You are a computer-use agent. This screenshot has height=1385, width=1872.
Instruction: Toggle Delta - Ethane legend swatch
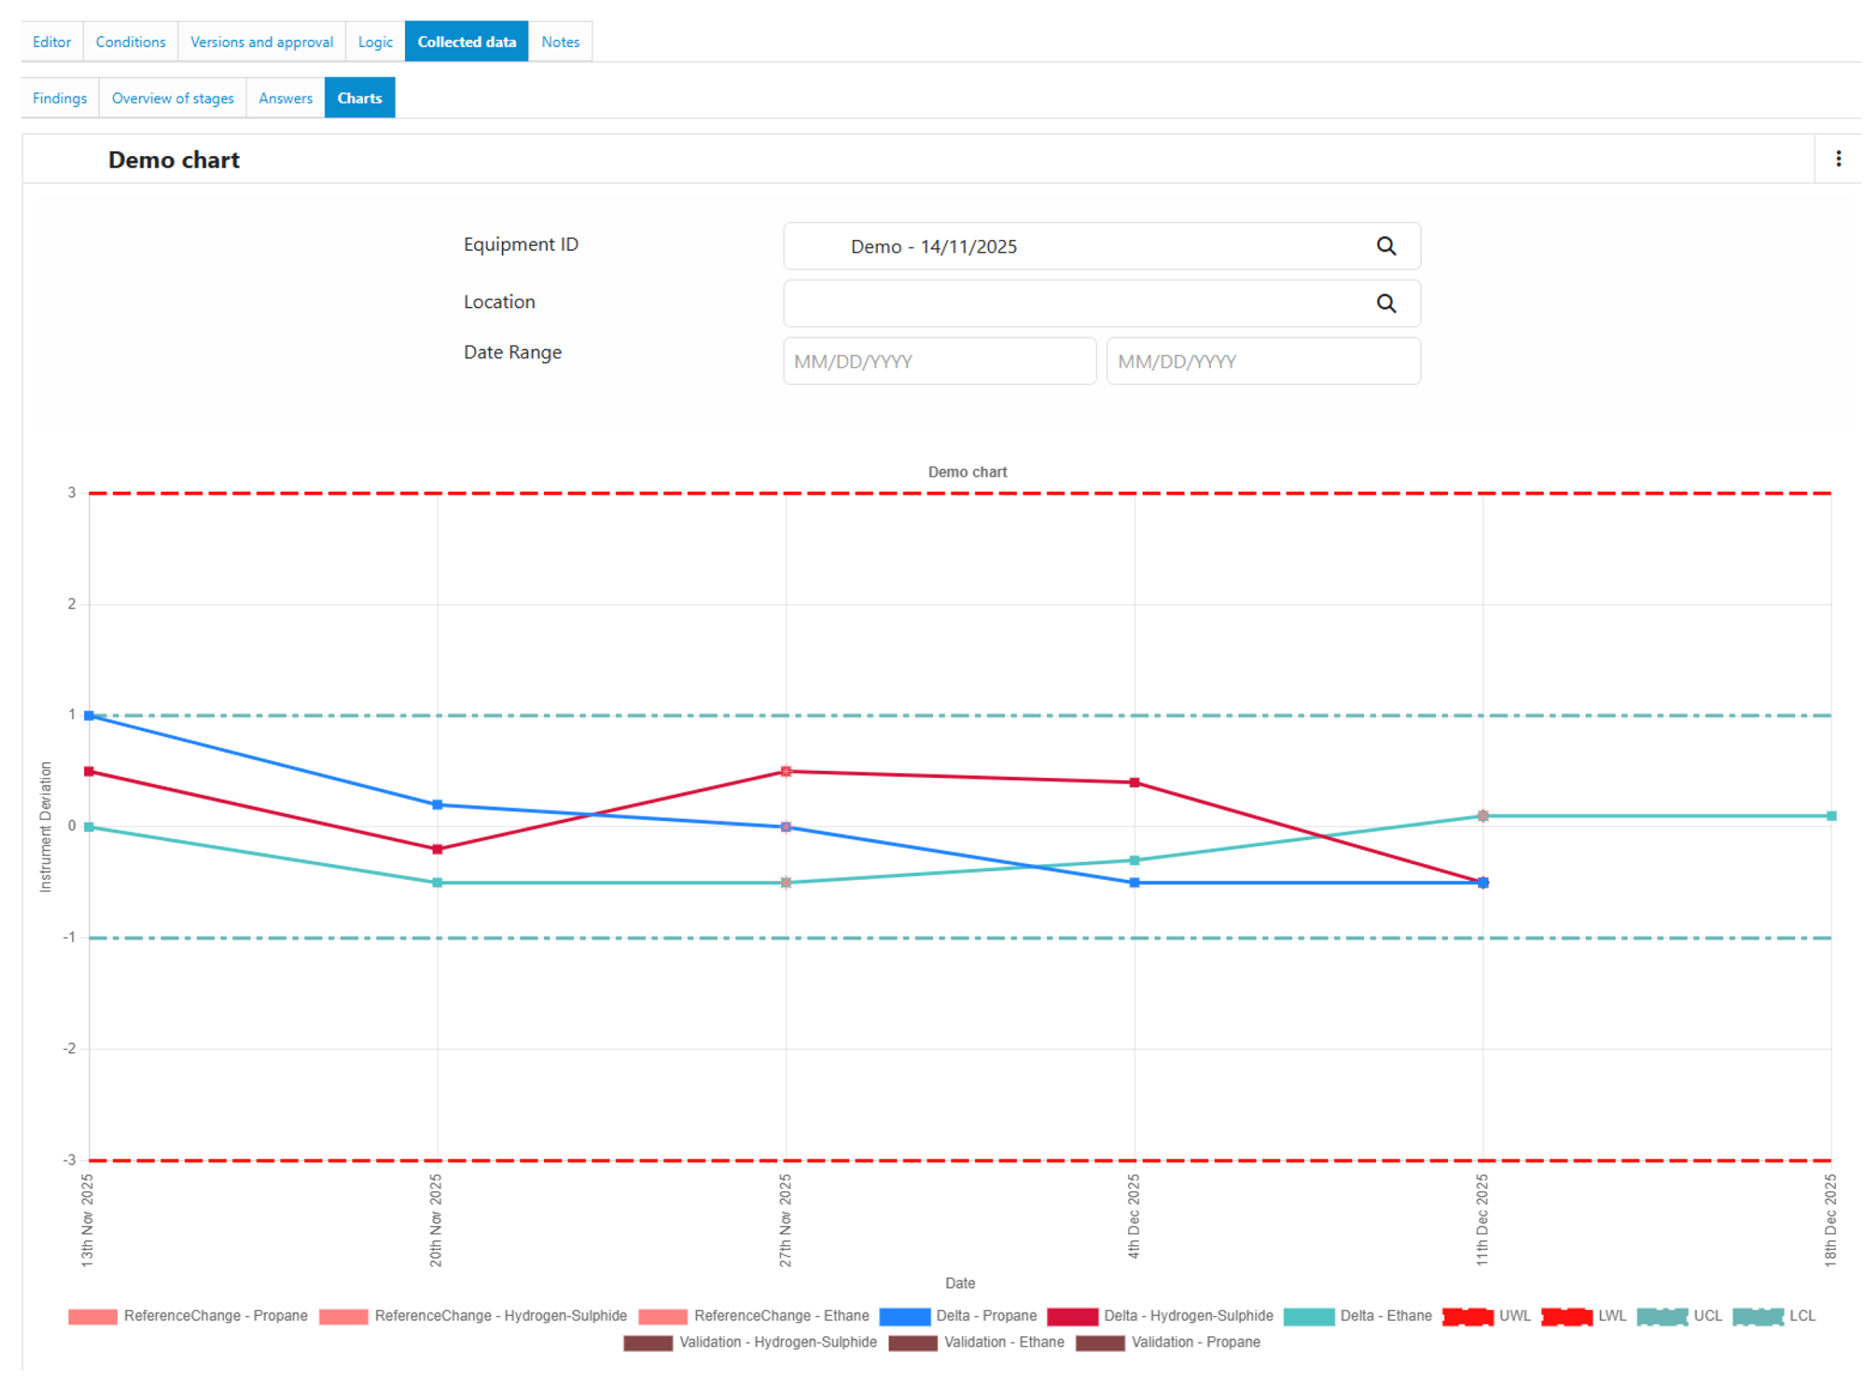1309,1317
